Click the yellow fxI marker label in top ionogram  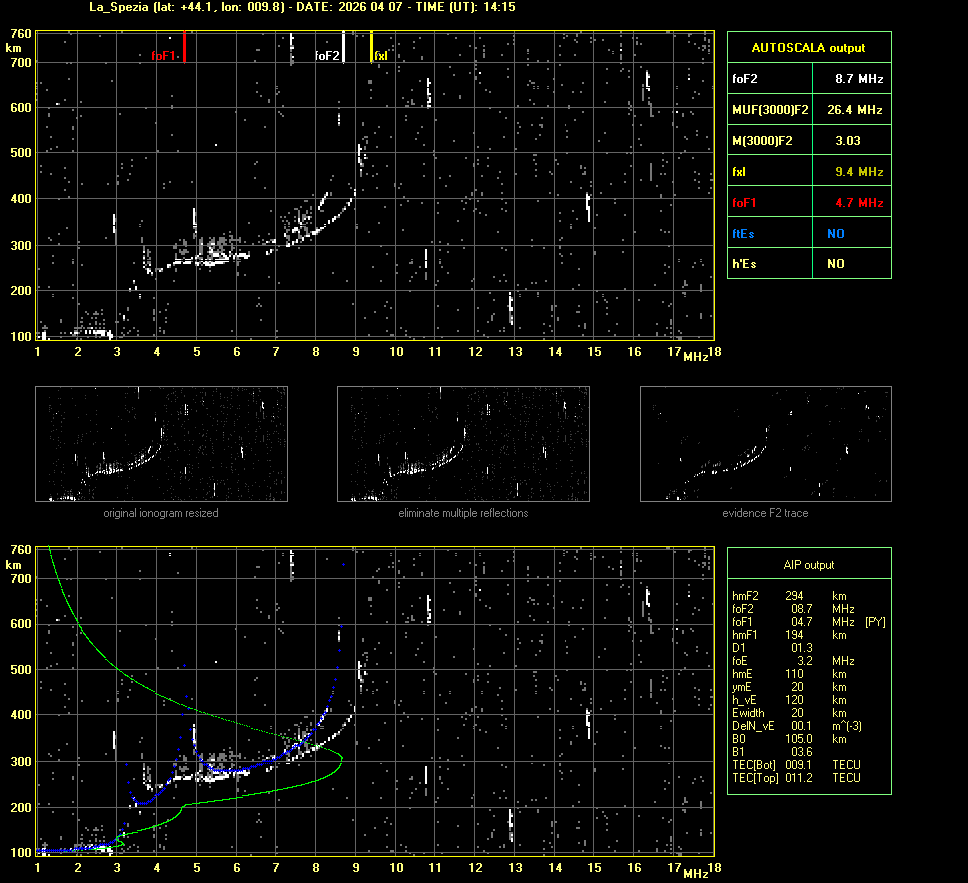[x=381, y=56]
